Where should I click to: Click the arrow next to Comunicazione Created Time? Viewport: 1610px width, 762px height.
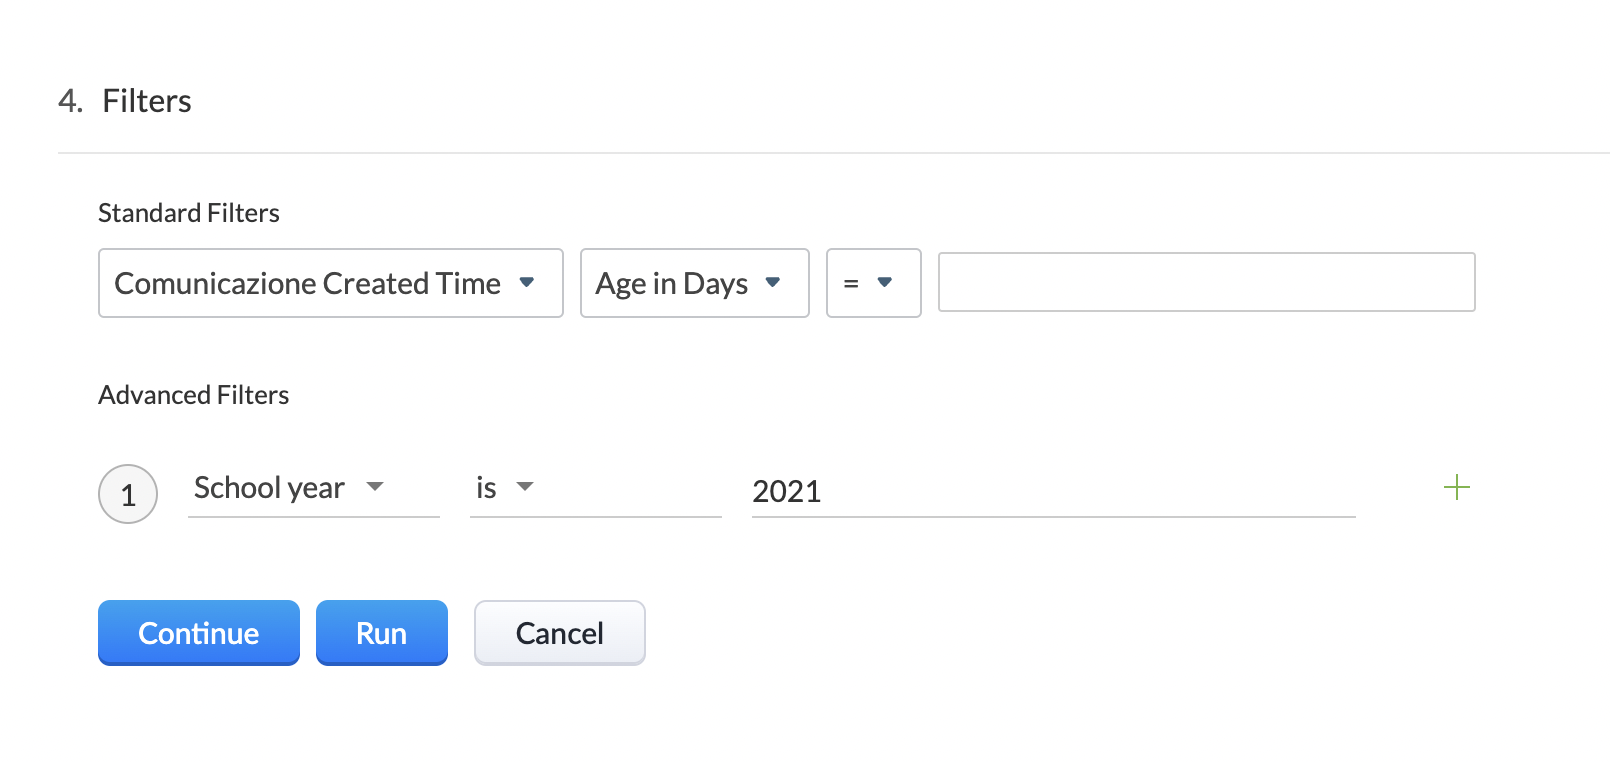[x=527, y=283]
